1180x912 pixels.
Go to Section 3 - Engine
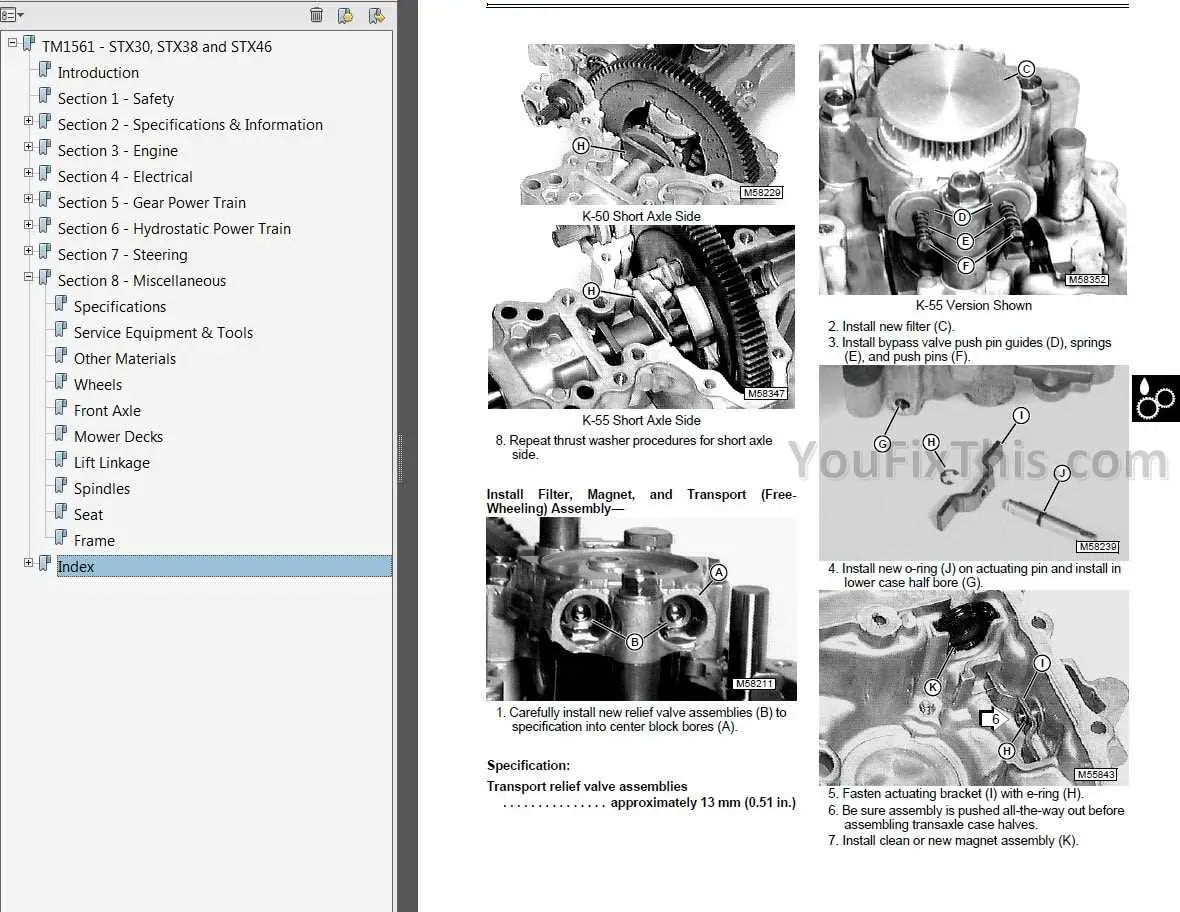117,150
